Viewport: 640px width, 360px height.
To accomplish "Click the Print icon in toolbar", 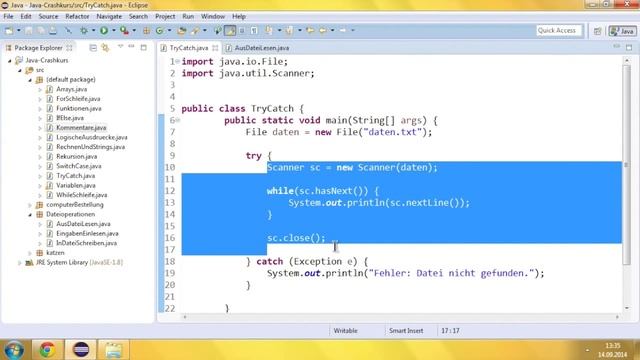I will 53,31.
